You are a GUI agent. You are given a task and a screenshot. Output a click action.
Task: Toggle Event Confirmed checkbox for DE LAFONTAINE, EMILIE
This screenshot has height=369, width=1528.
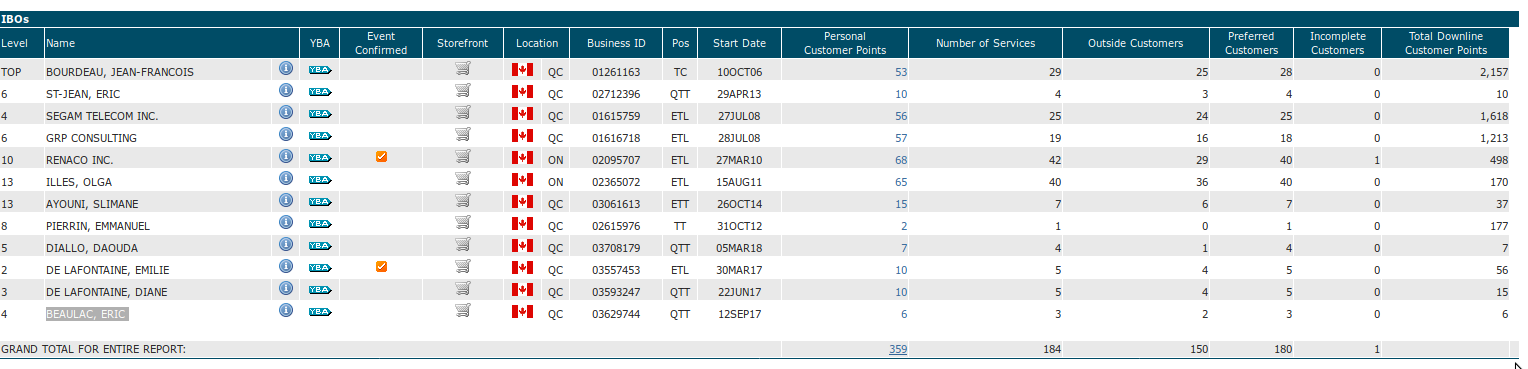(381, 267)
